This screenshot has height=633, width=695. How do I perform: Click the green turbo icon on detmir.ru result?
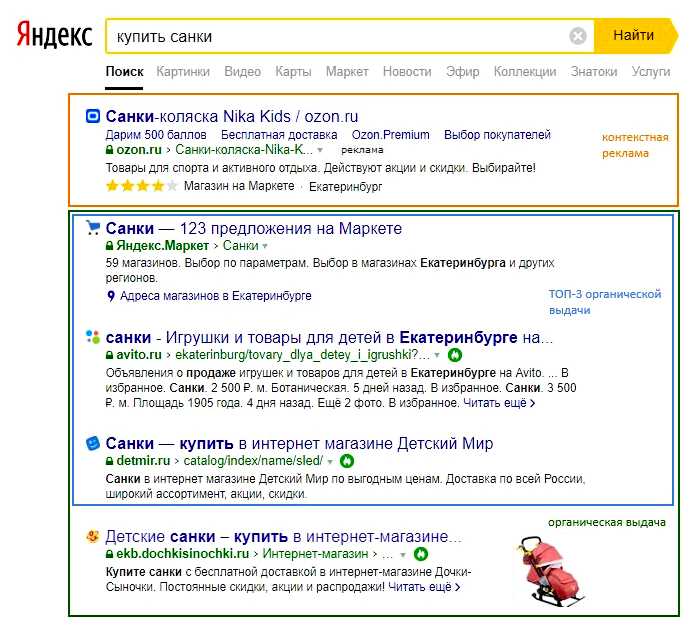348,462
